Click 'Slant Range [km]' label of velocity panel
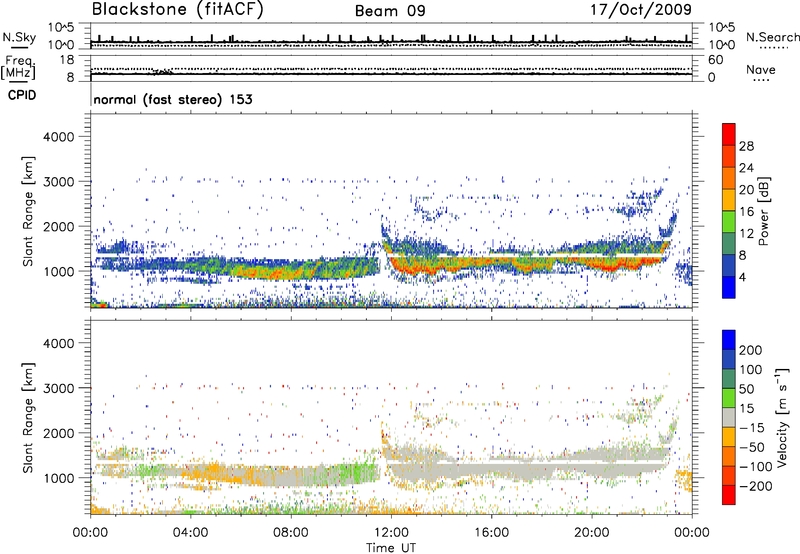The image size is (800, 554). click(x=28, y=418)
